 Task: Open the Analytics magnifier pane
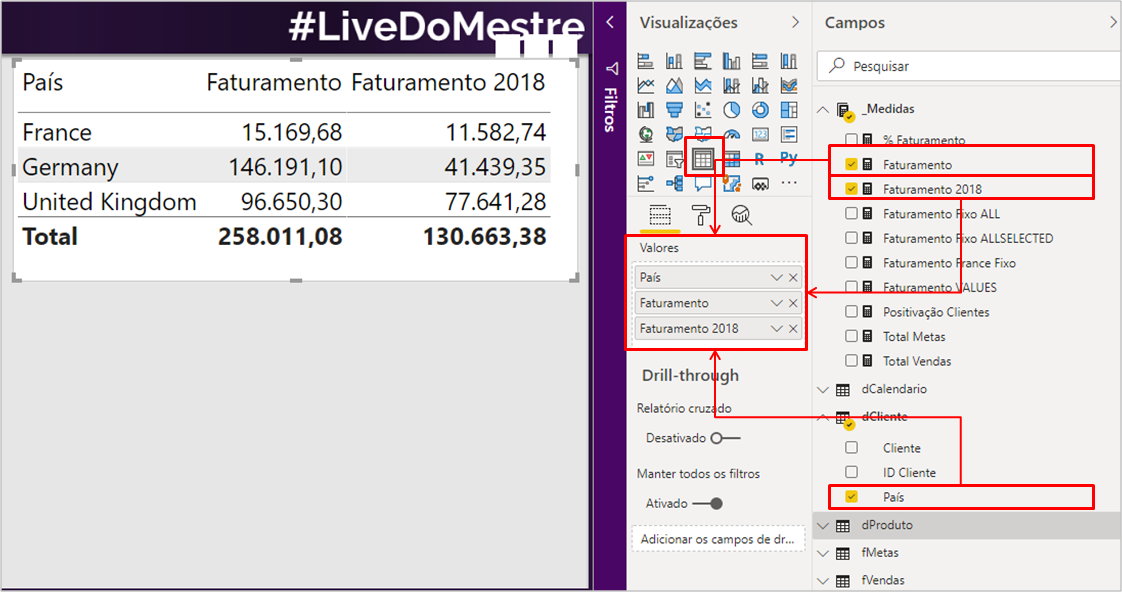pos(742,214)
